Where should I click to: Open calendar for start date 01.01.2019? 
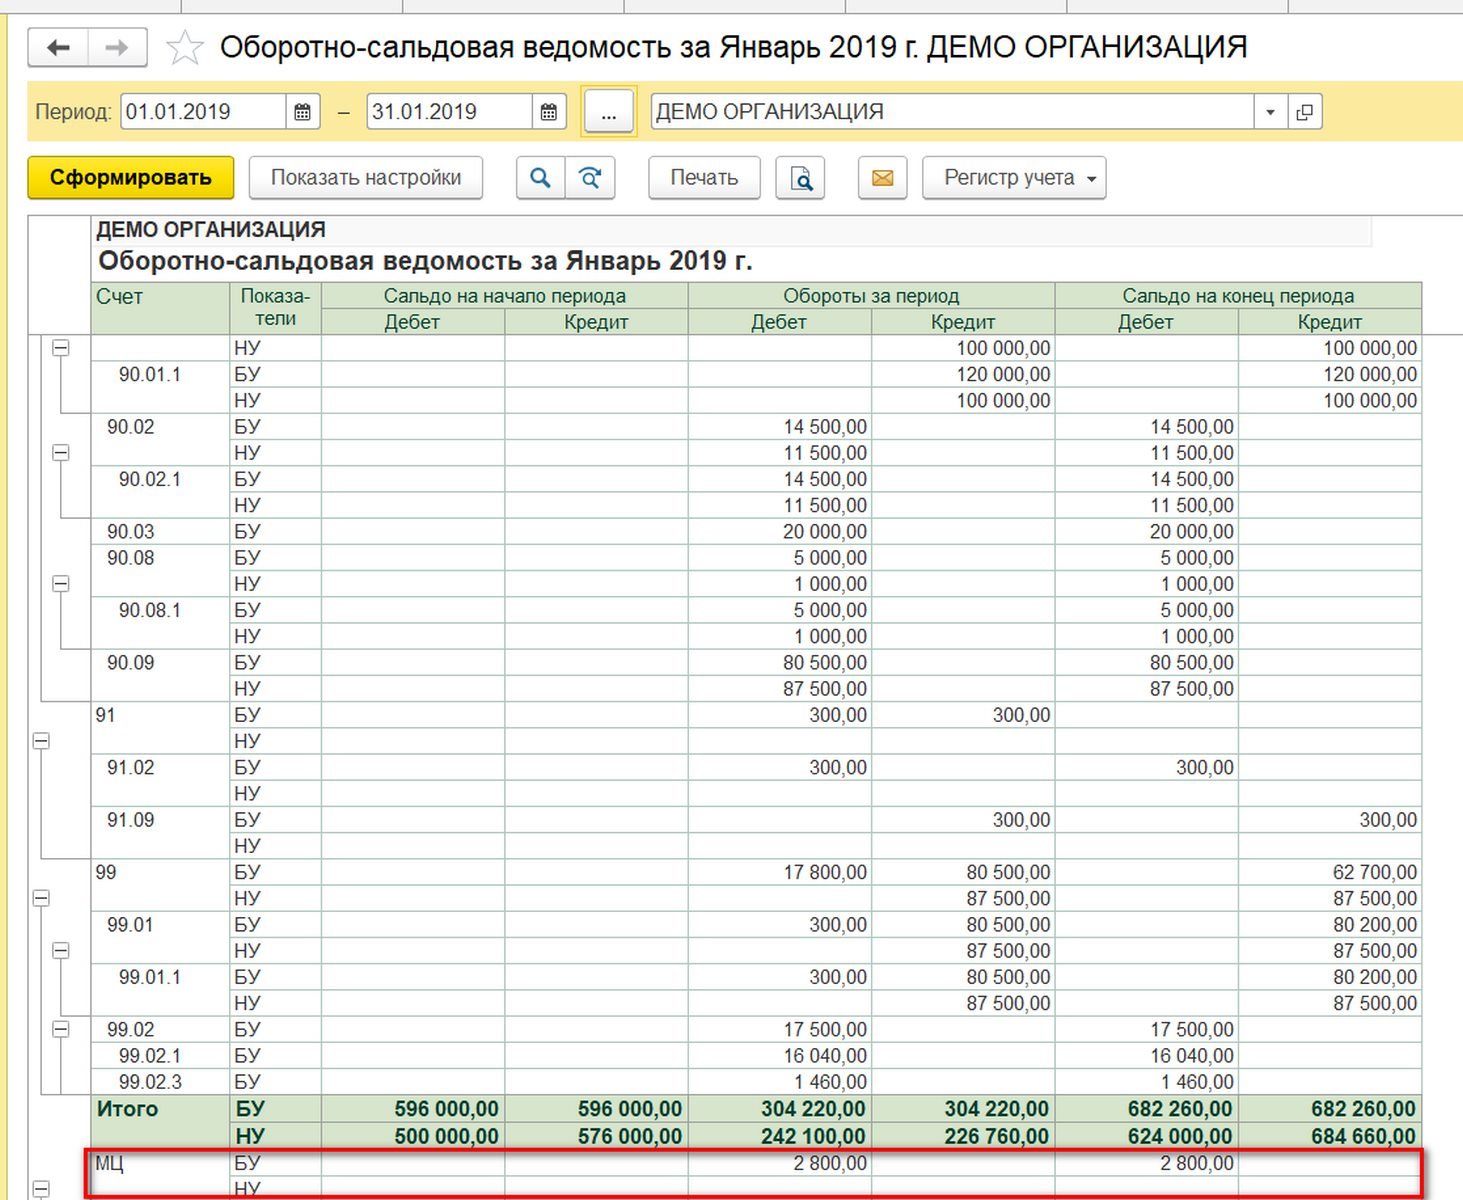tap(303, 112)
